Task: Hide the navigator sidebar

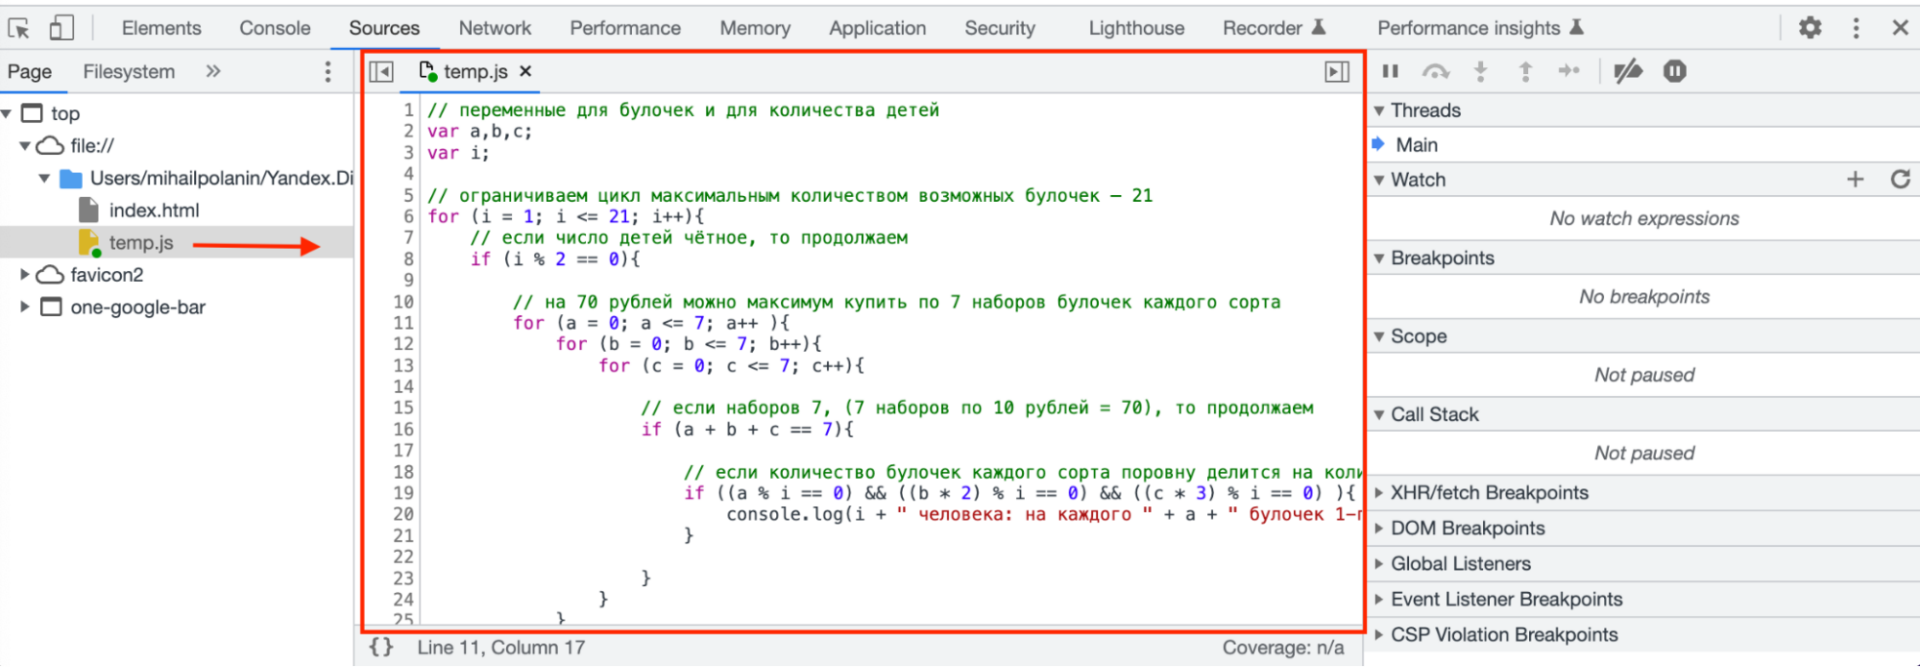Action: tap(381, 72)
